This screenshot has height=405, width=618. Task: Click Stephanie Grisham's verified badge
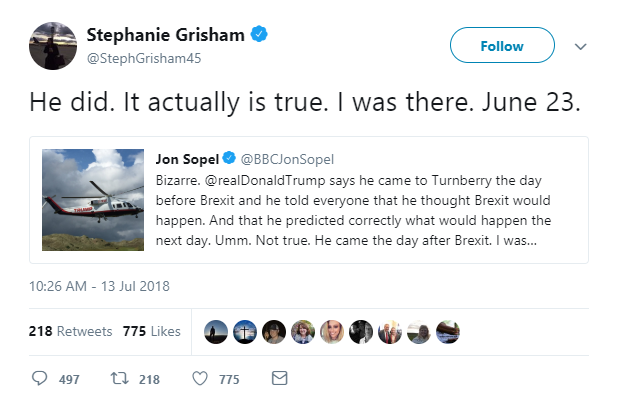point(259,34)
